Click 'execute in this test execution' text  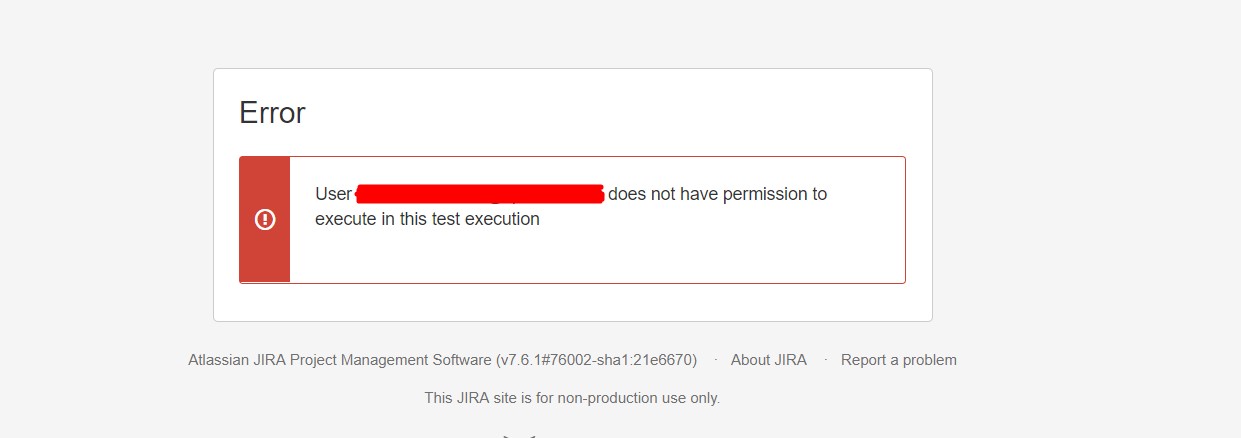click(x=427, y=219)
